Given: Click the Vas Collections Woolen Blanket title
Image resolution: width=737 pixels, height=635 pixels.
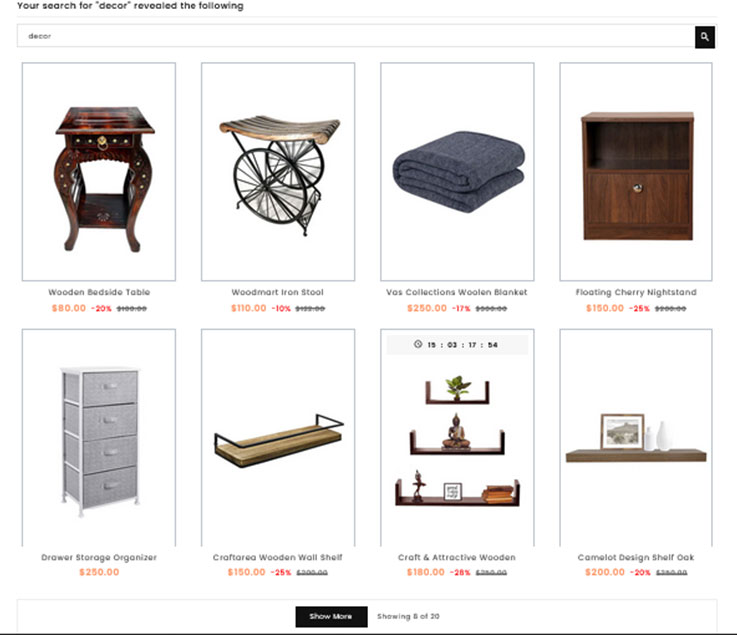Looking at the screenshot, I should 456,292.
